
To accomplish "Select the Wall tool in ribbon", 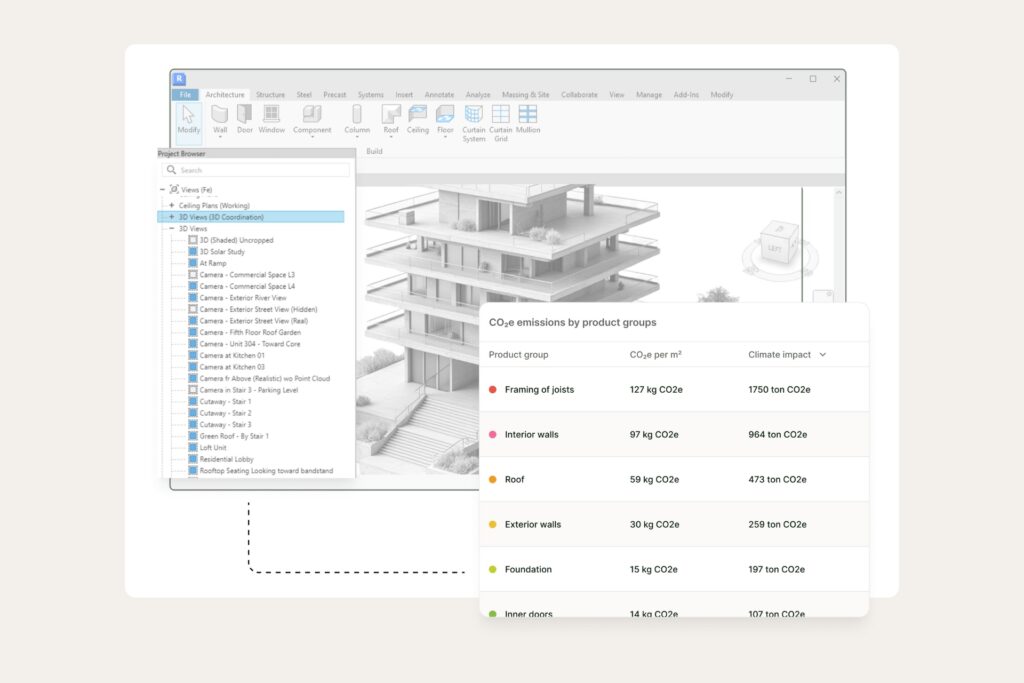I will tap(220, 116).
